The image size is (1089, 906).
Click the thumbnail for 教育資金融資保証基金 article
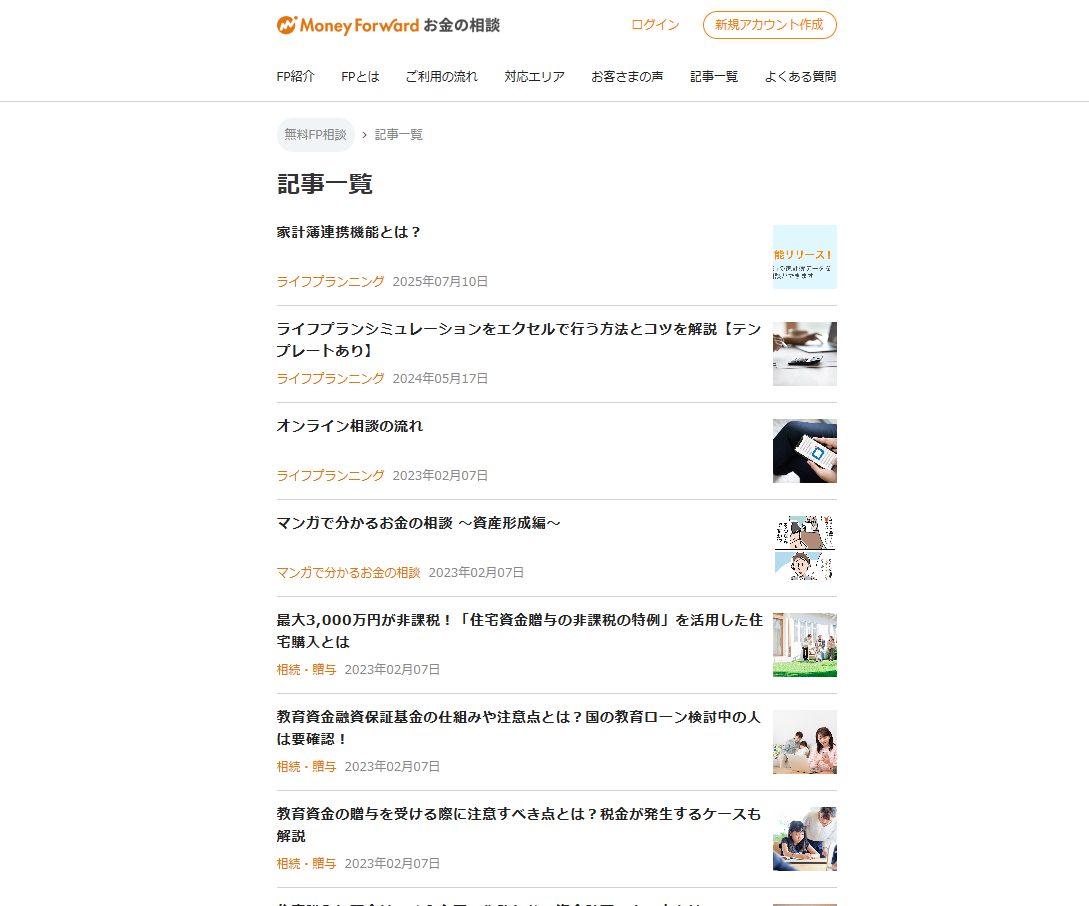tap(804, 742)
